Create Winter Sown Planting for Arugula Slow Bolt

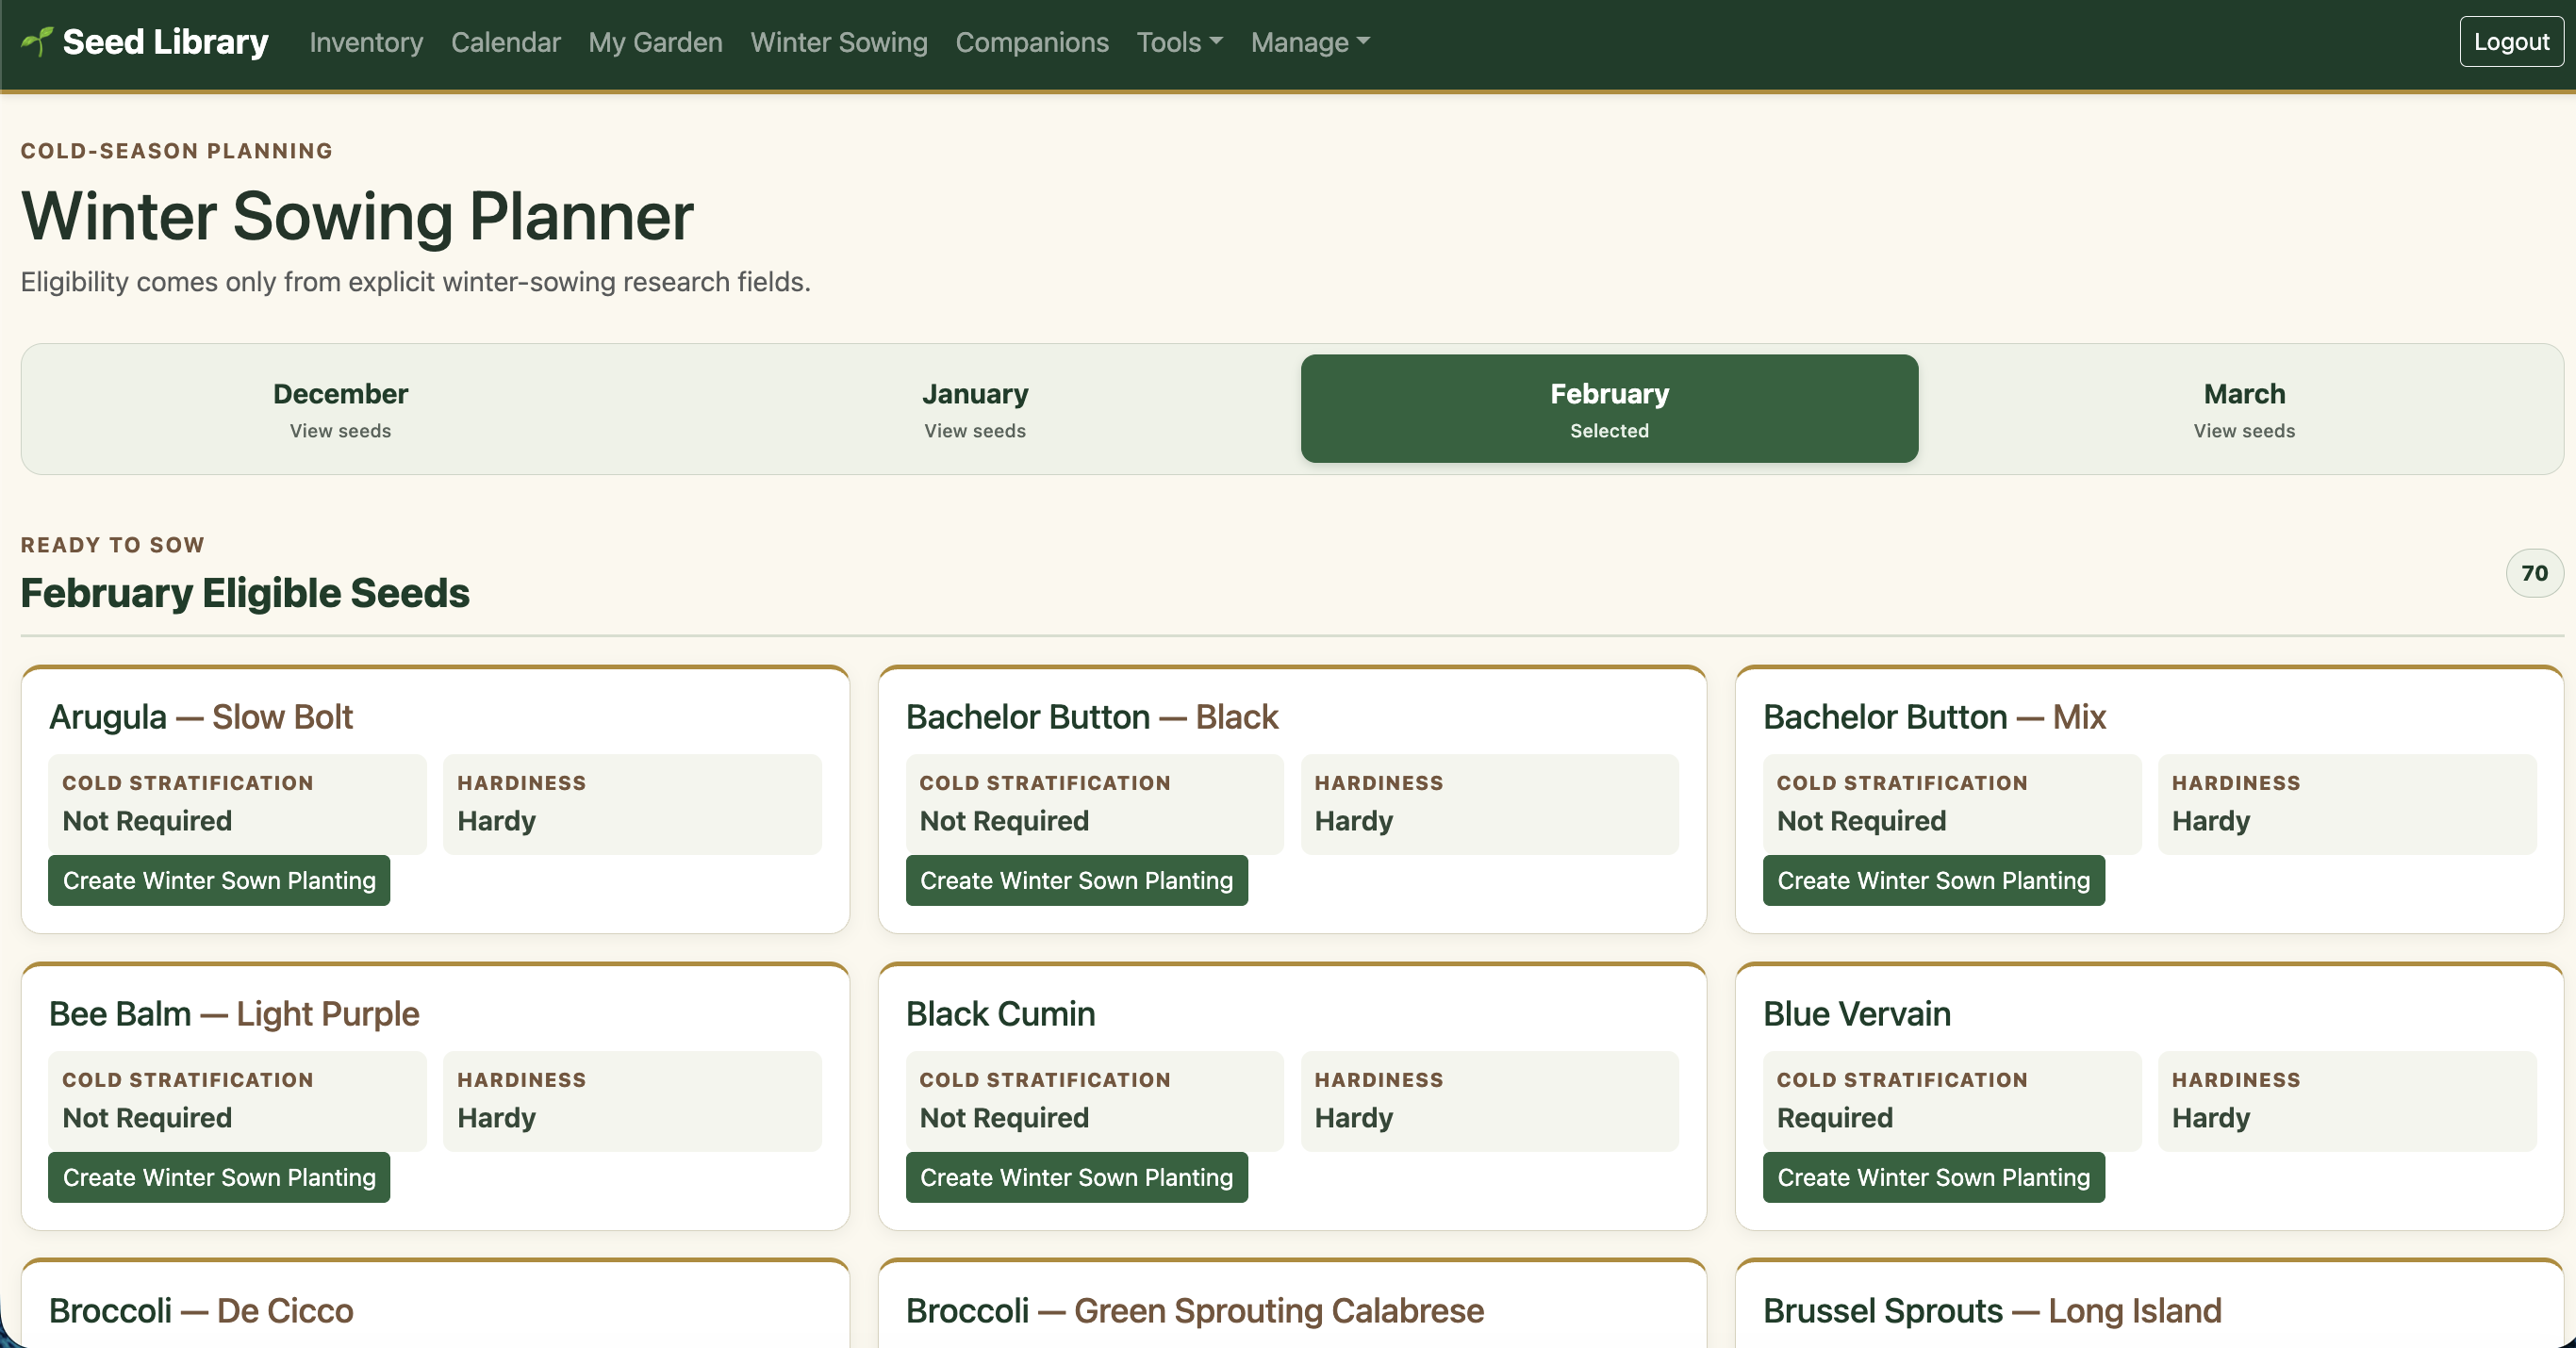click(219, 880)
